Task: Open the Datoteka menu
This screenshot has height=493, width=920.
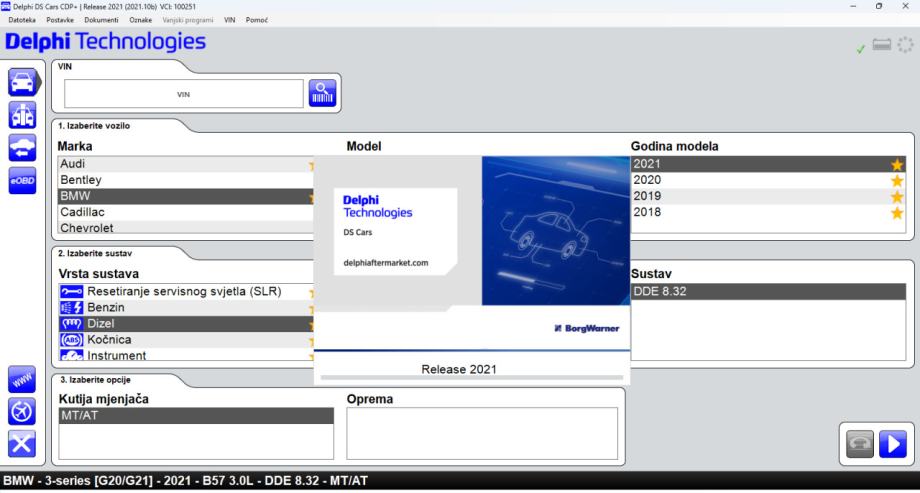Action: [x=23, y=21]
